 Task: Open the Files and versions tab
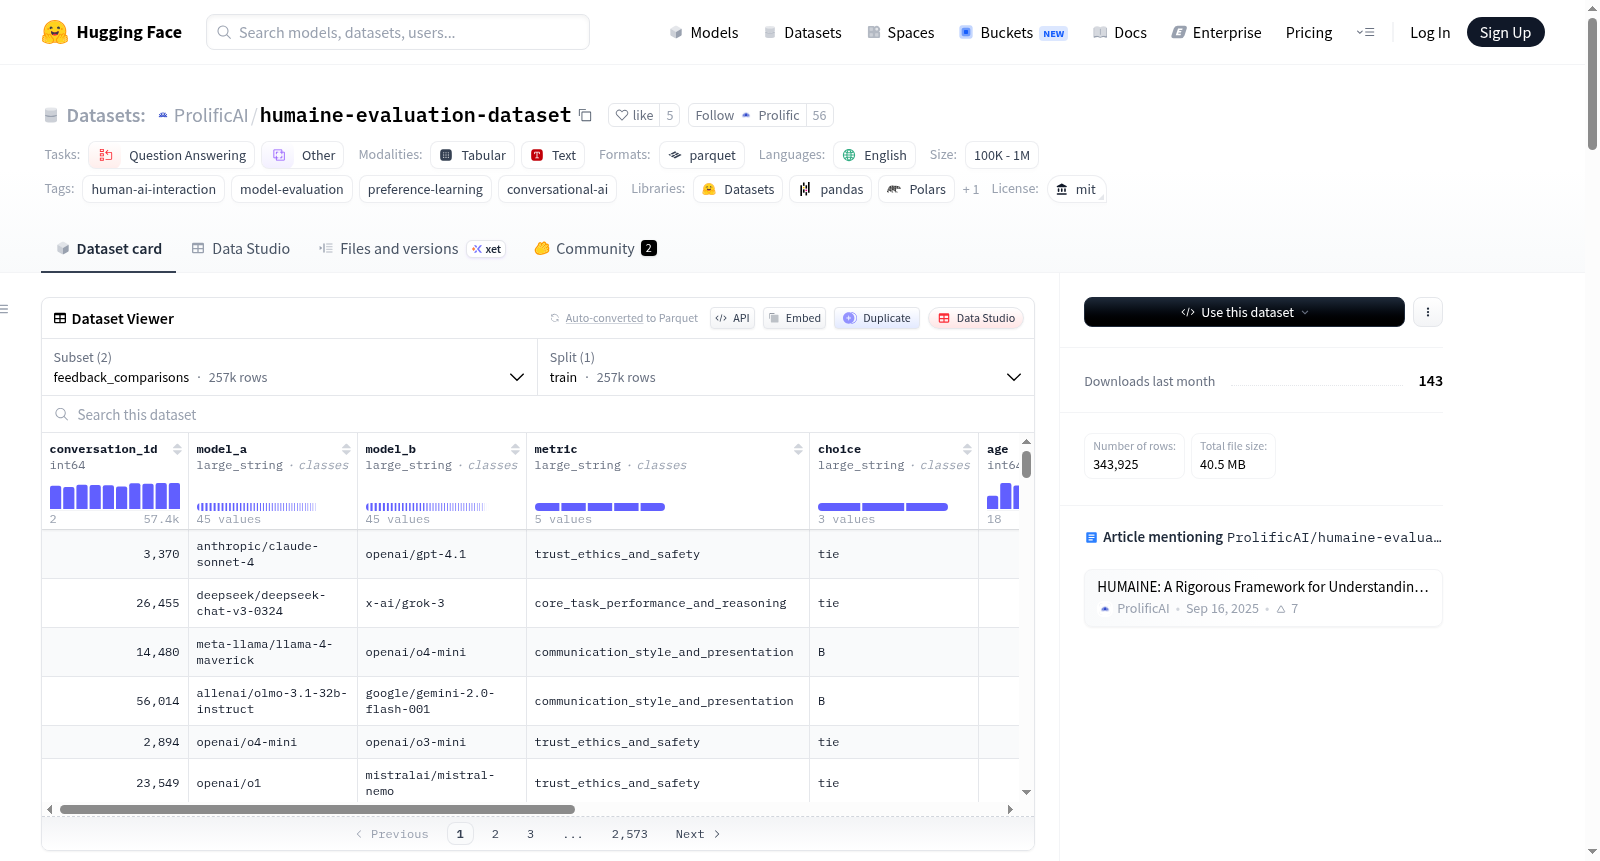pyautogui.click(x=412, y=249)
